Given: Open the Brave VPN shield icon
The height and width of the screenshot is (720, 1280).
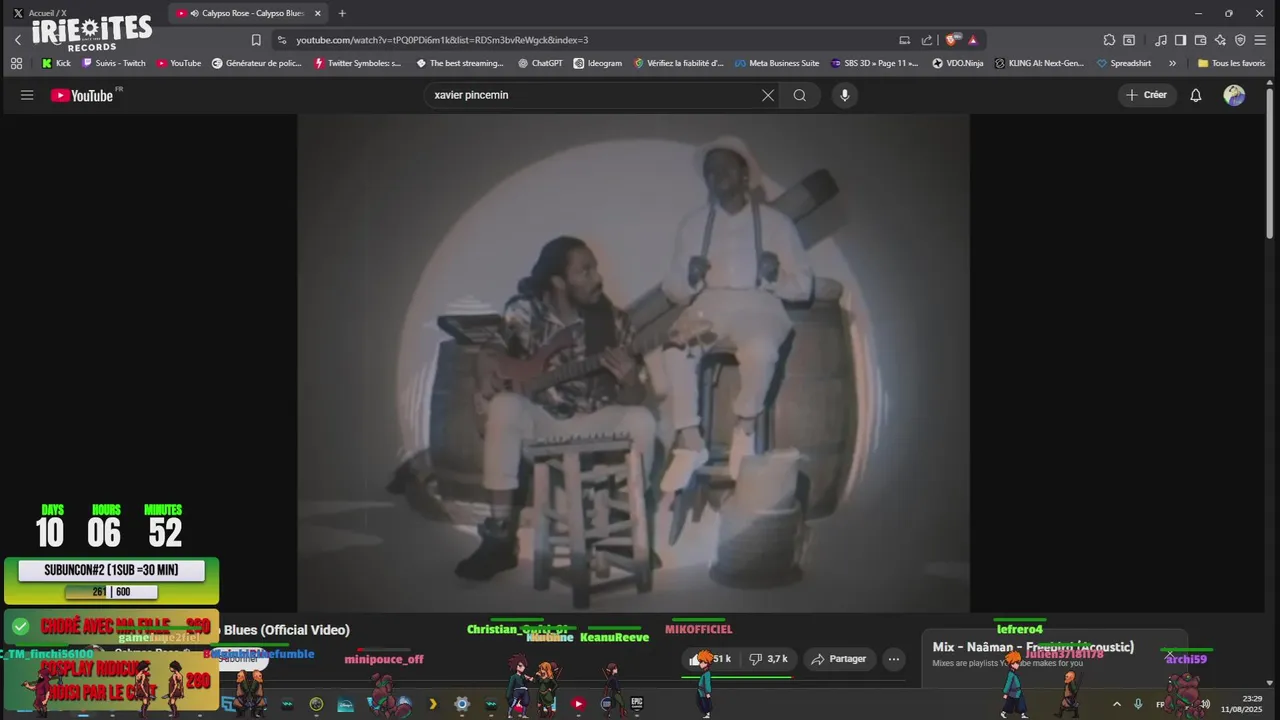Looking at the screenshot, I should tap(1240, 40).
